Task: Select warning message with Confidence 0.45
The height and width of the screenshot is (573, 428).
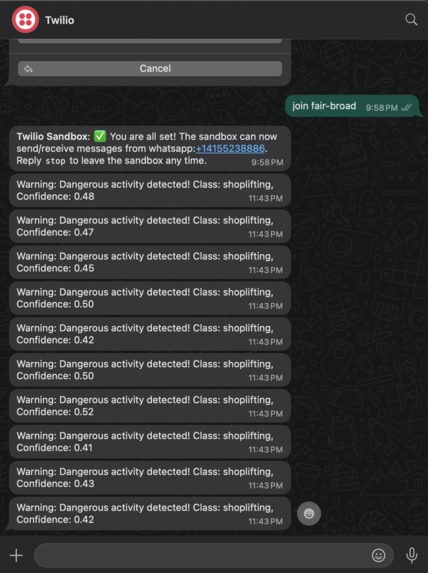Action: pos(150,262)
